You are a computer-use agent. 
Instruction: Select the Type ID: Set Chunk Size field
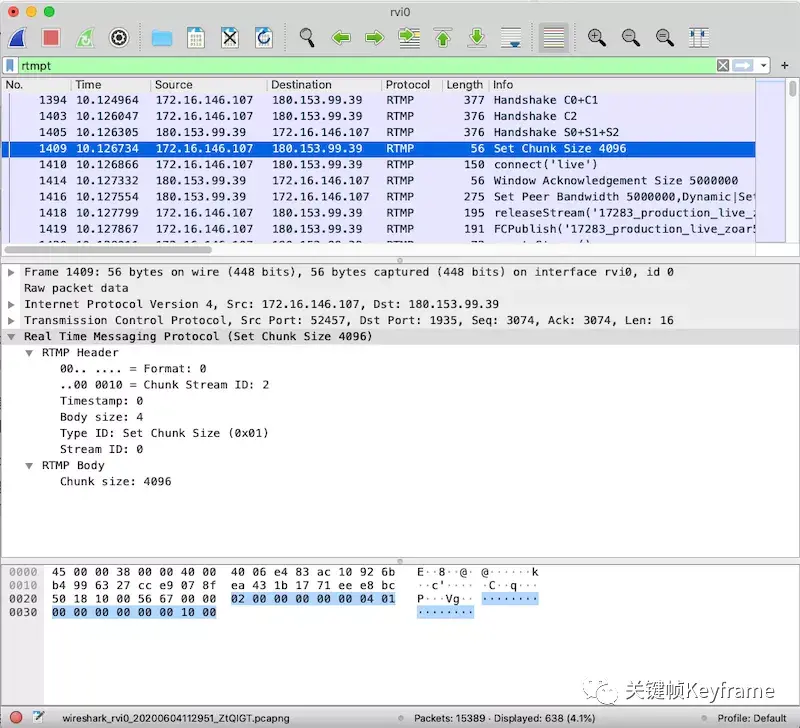(x=164, y=434)
